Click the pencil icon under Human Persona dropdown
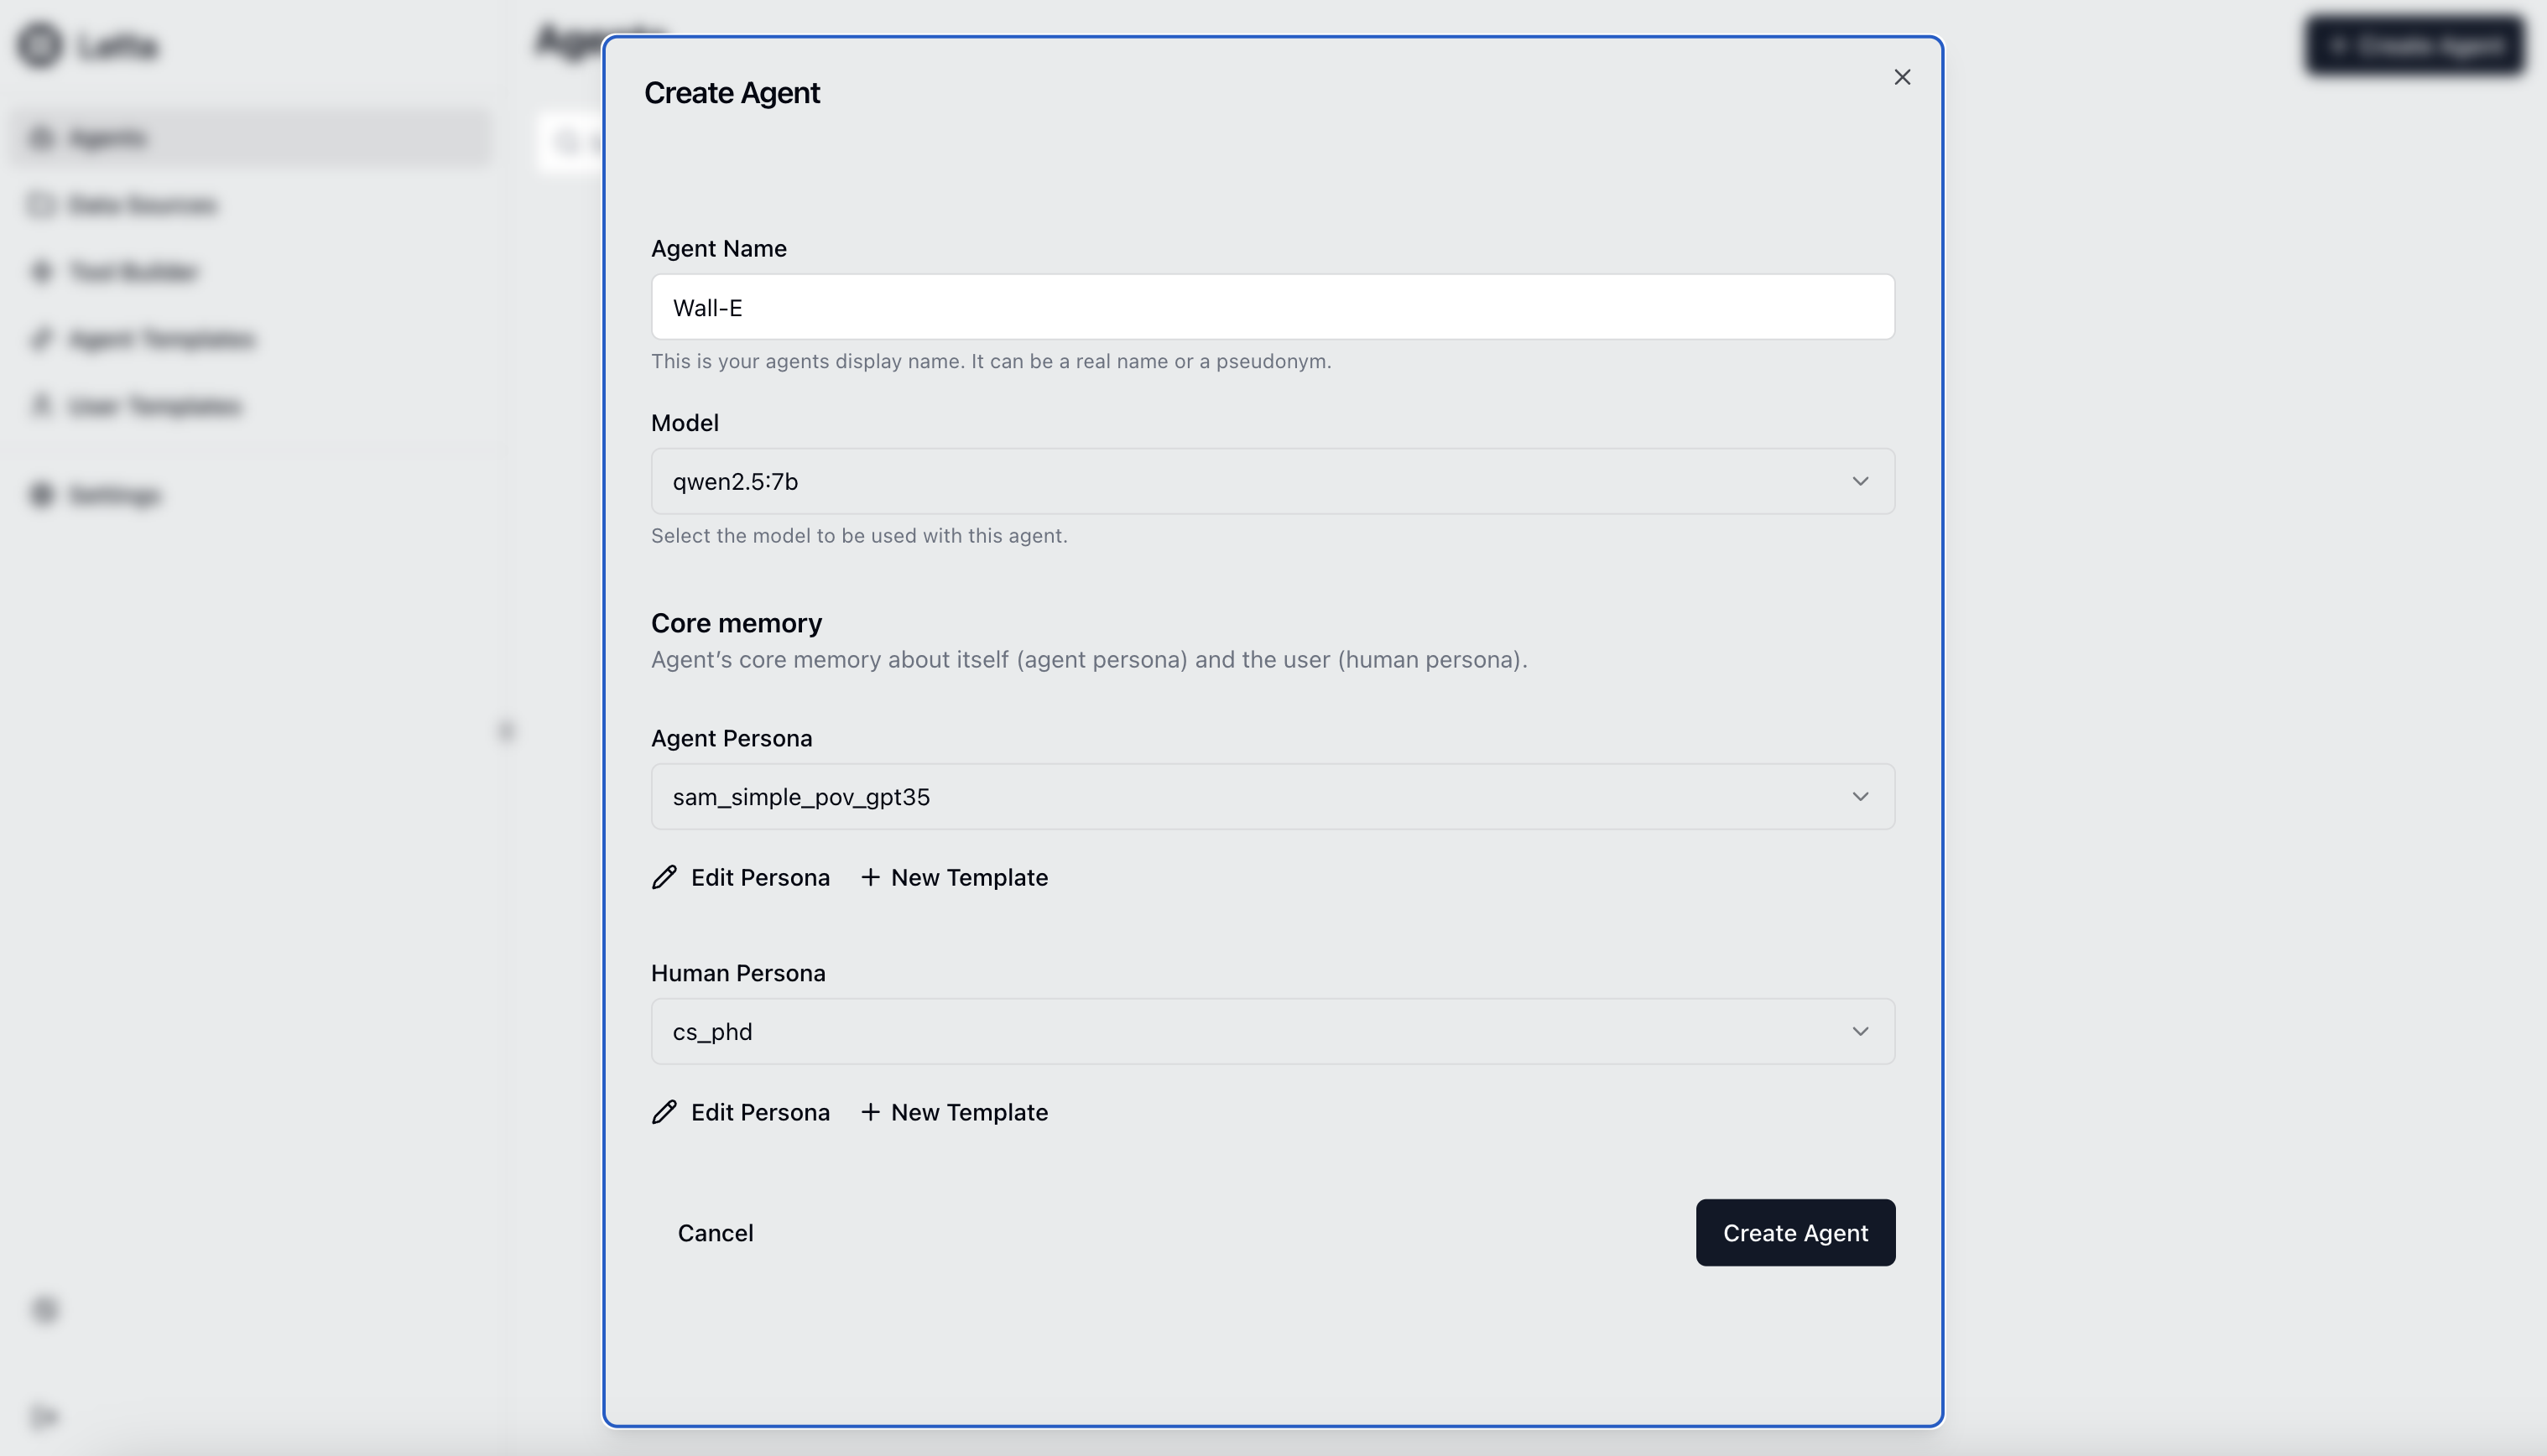This screenshot has width=2547, height=1456. tap(664, 1112)
